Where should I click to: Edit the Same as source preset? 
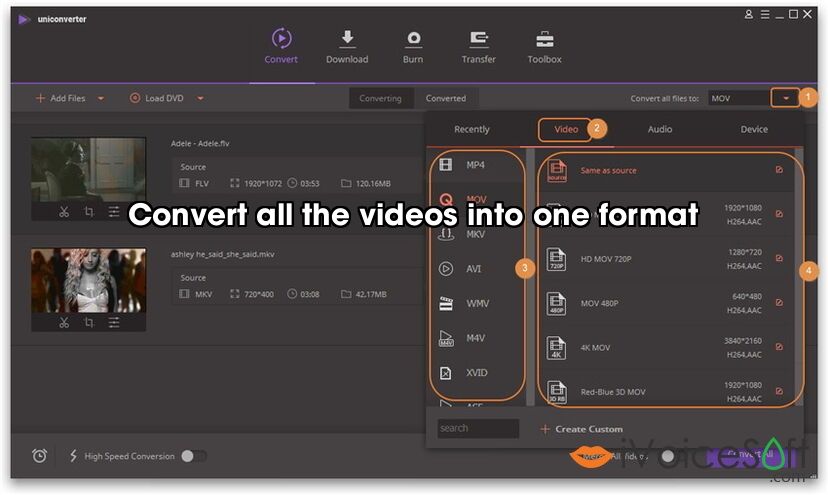779,170
